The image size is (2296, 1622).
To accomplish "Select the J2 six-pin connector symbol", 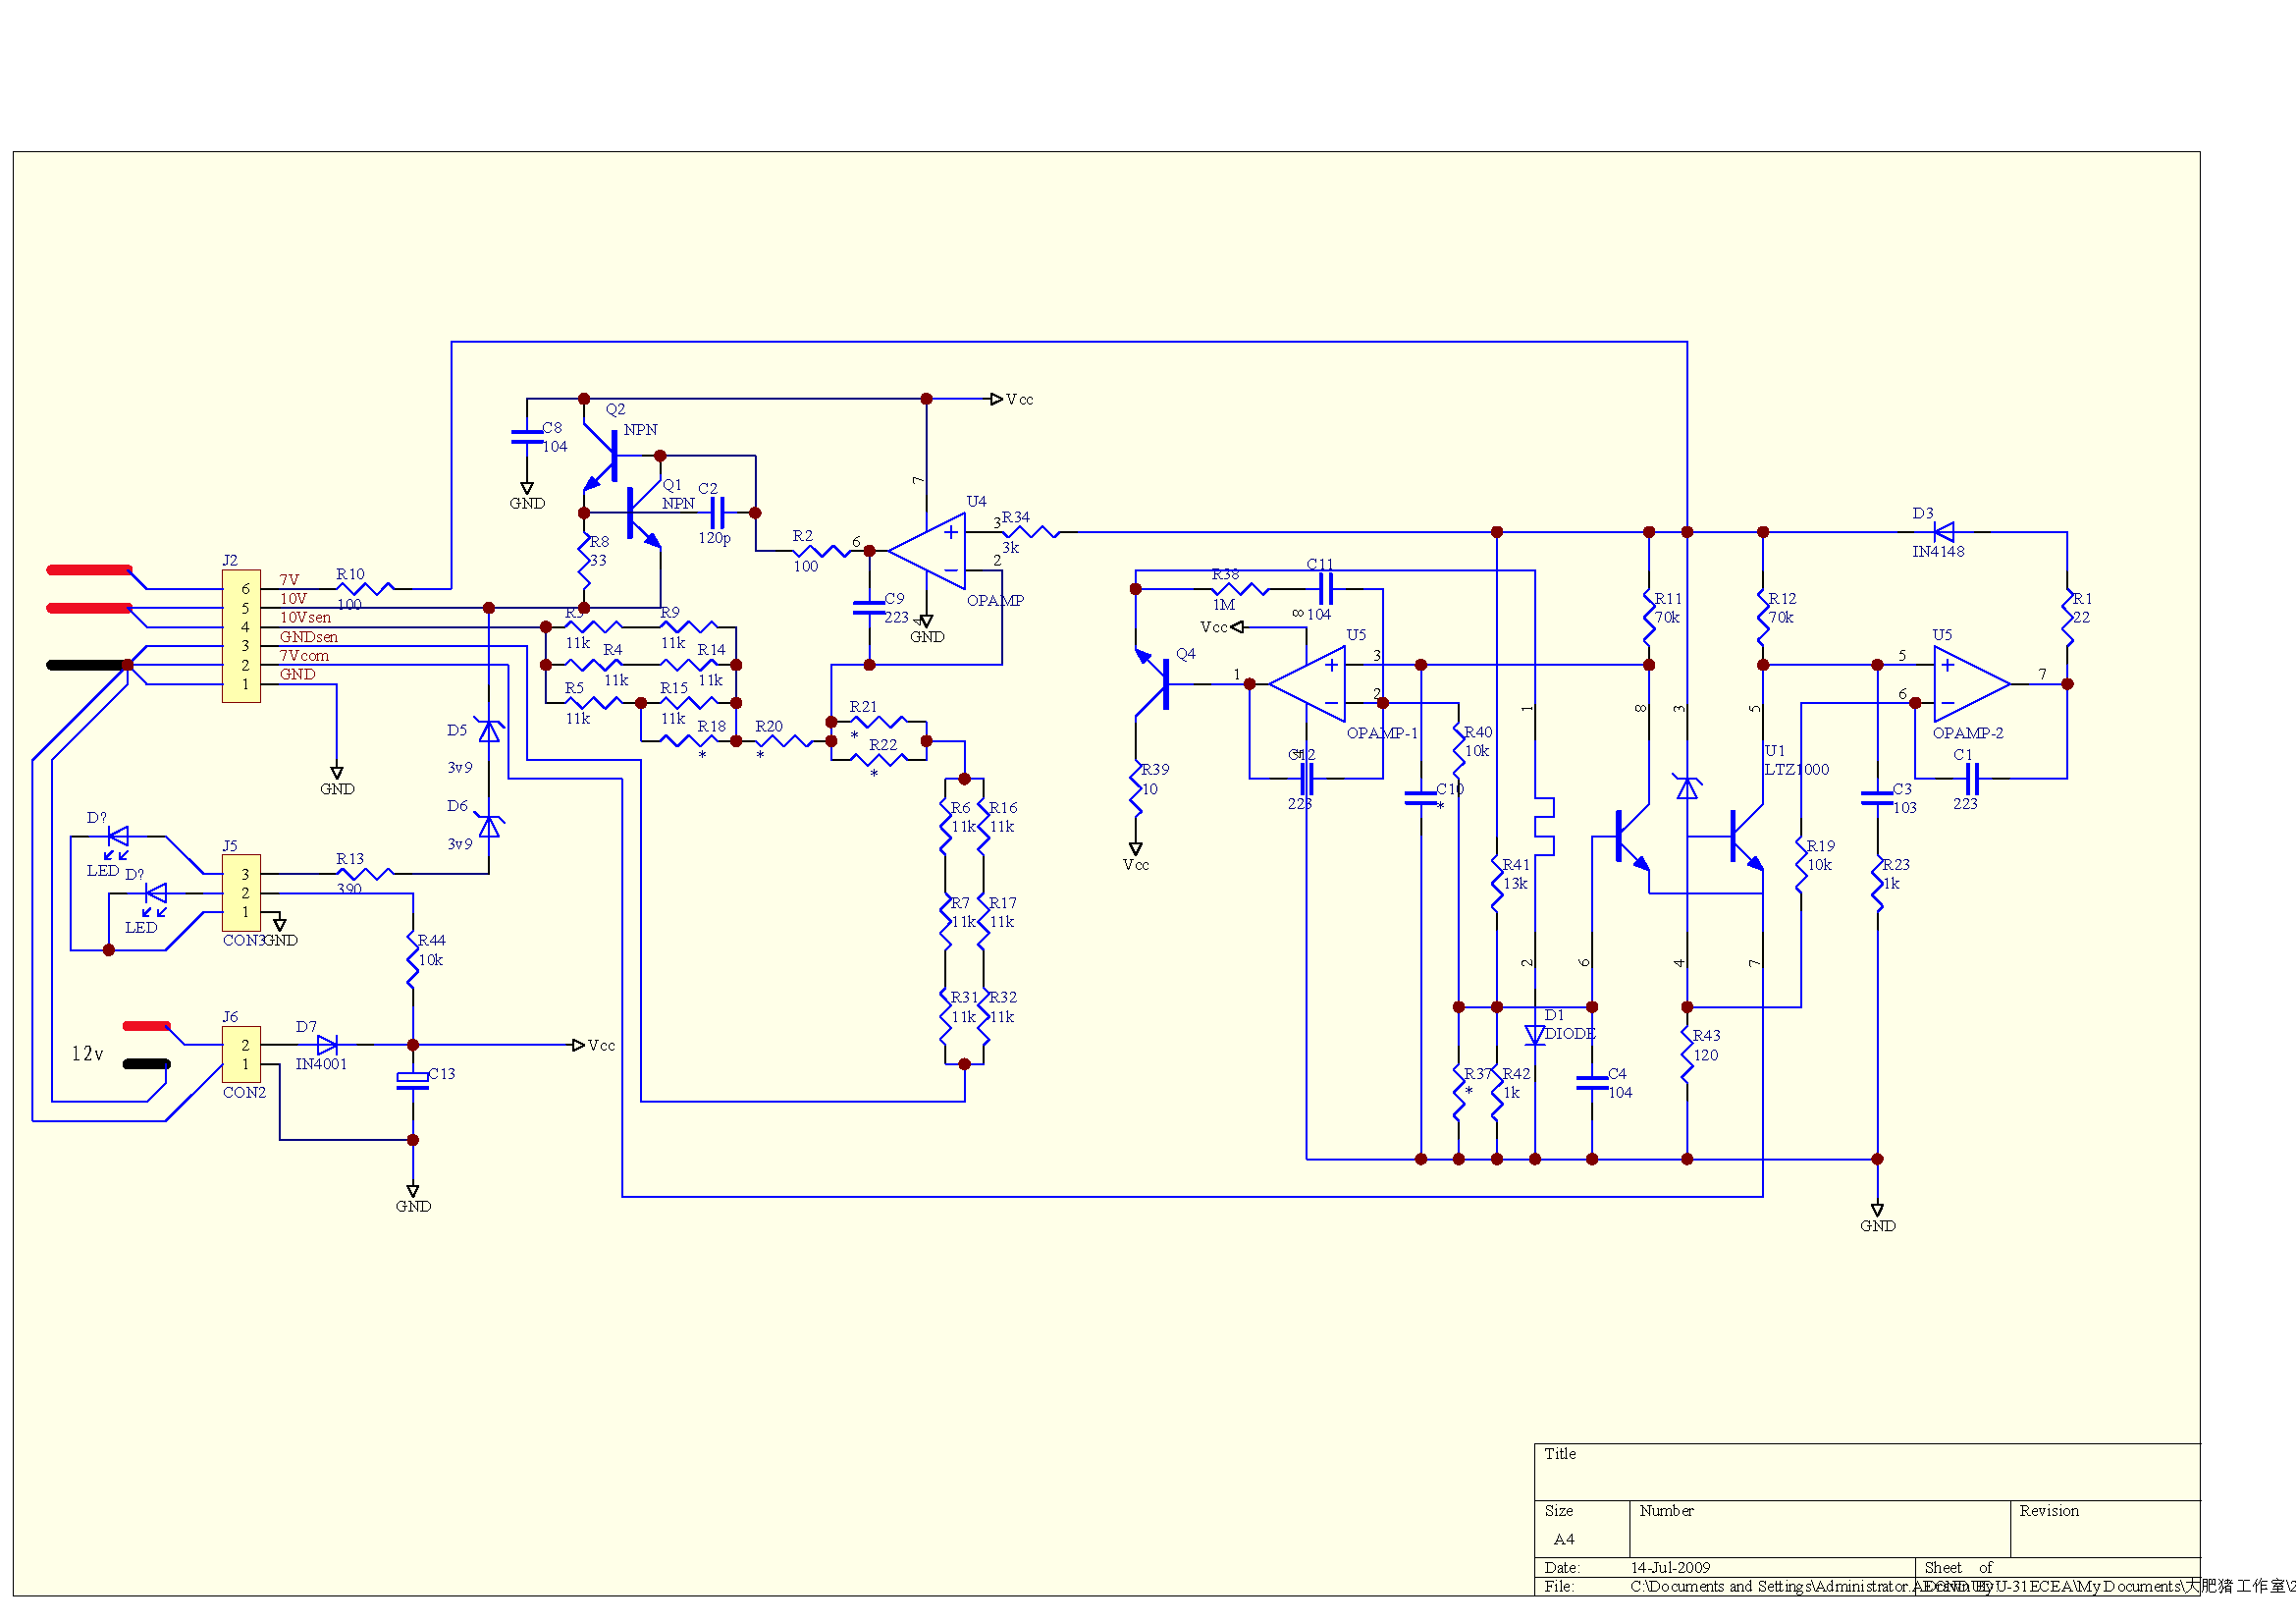I will pyautogui.click(x=241, y=636).
